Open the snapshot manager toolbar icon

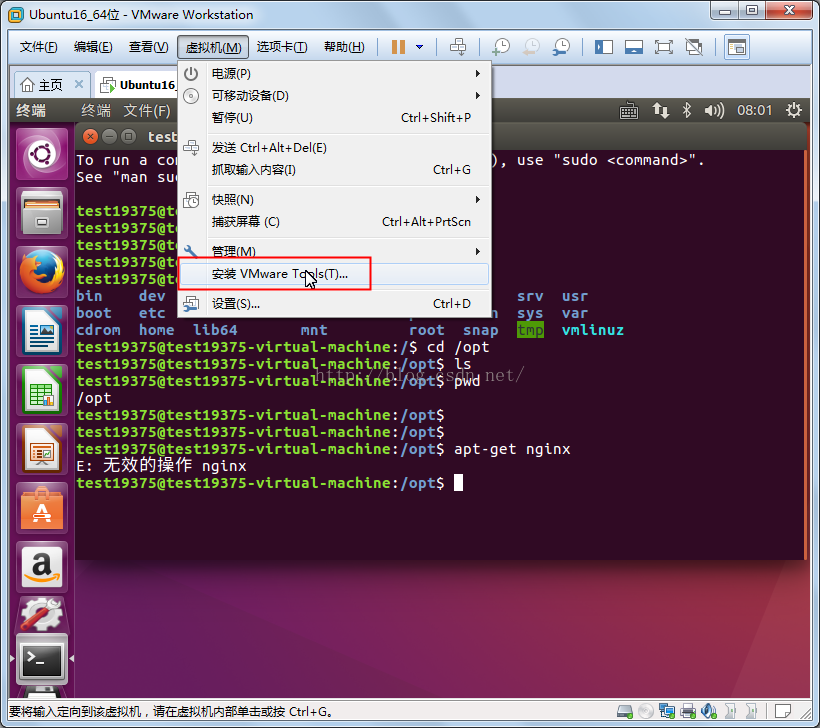click(561, 47)
